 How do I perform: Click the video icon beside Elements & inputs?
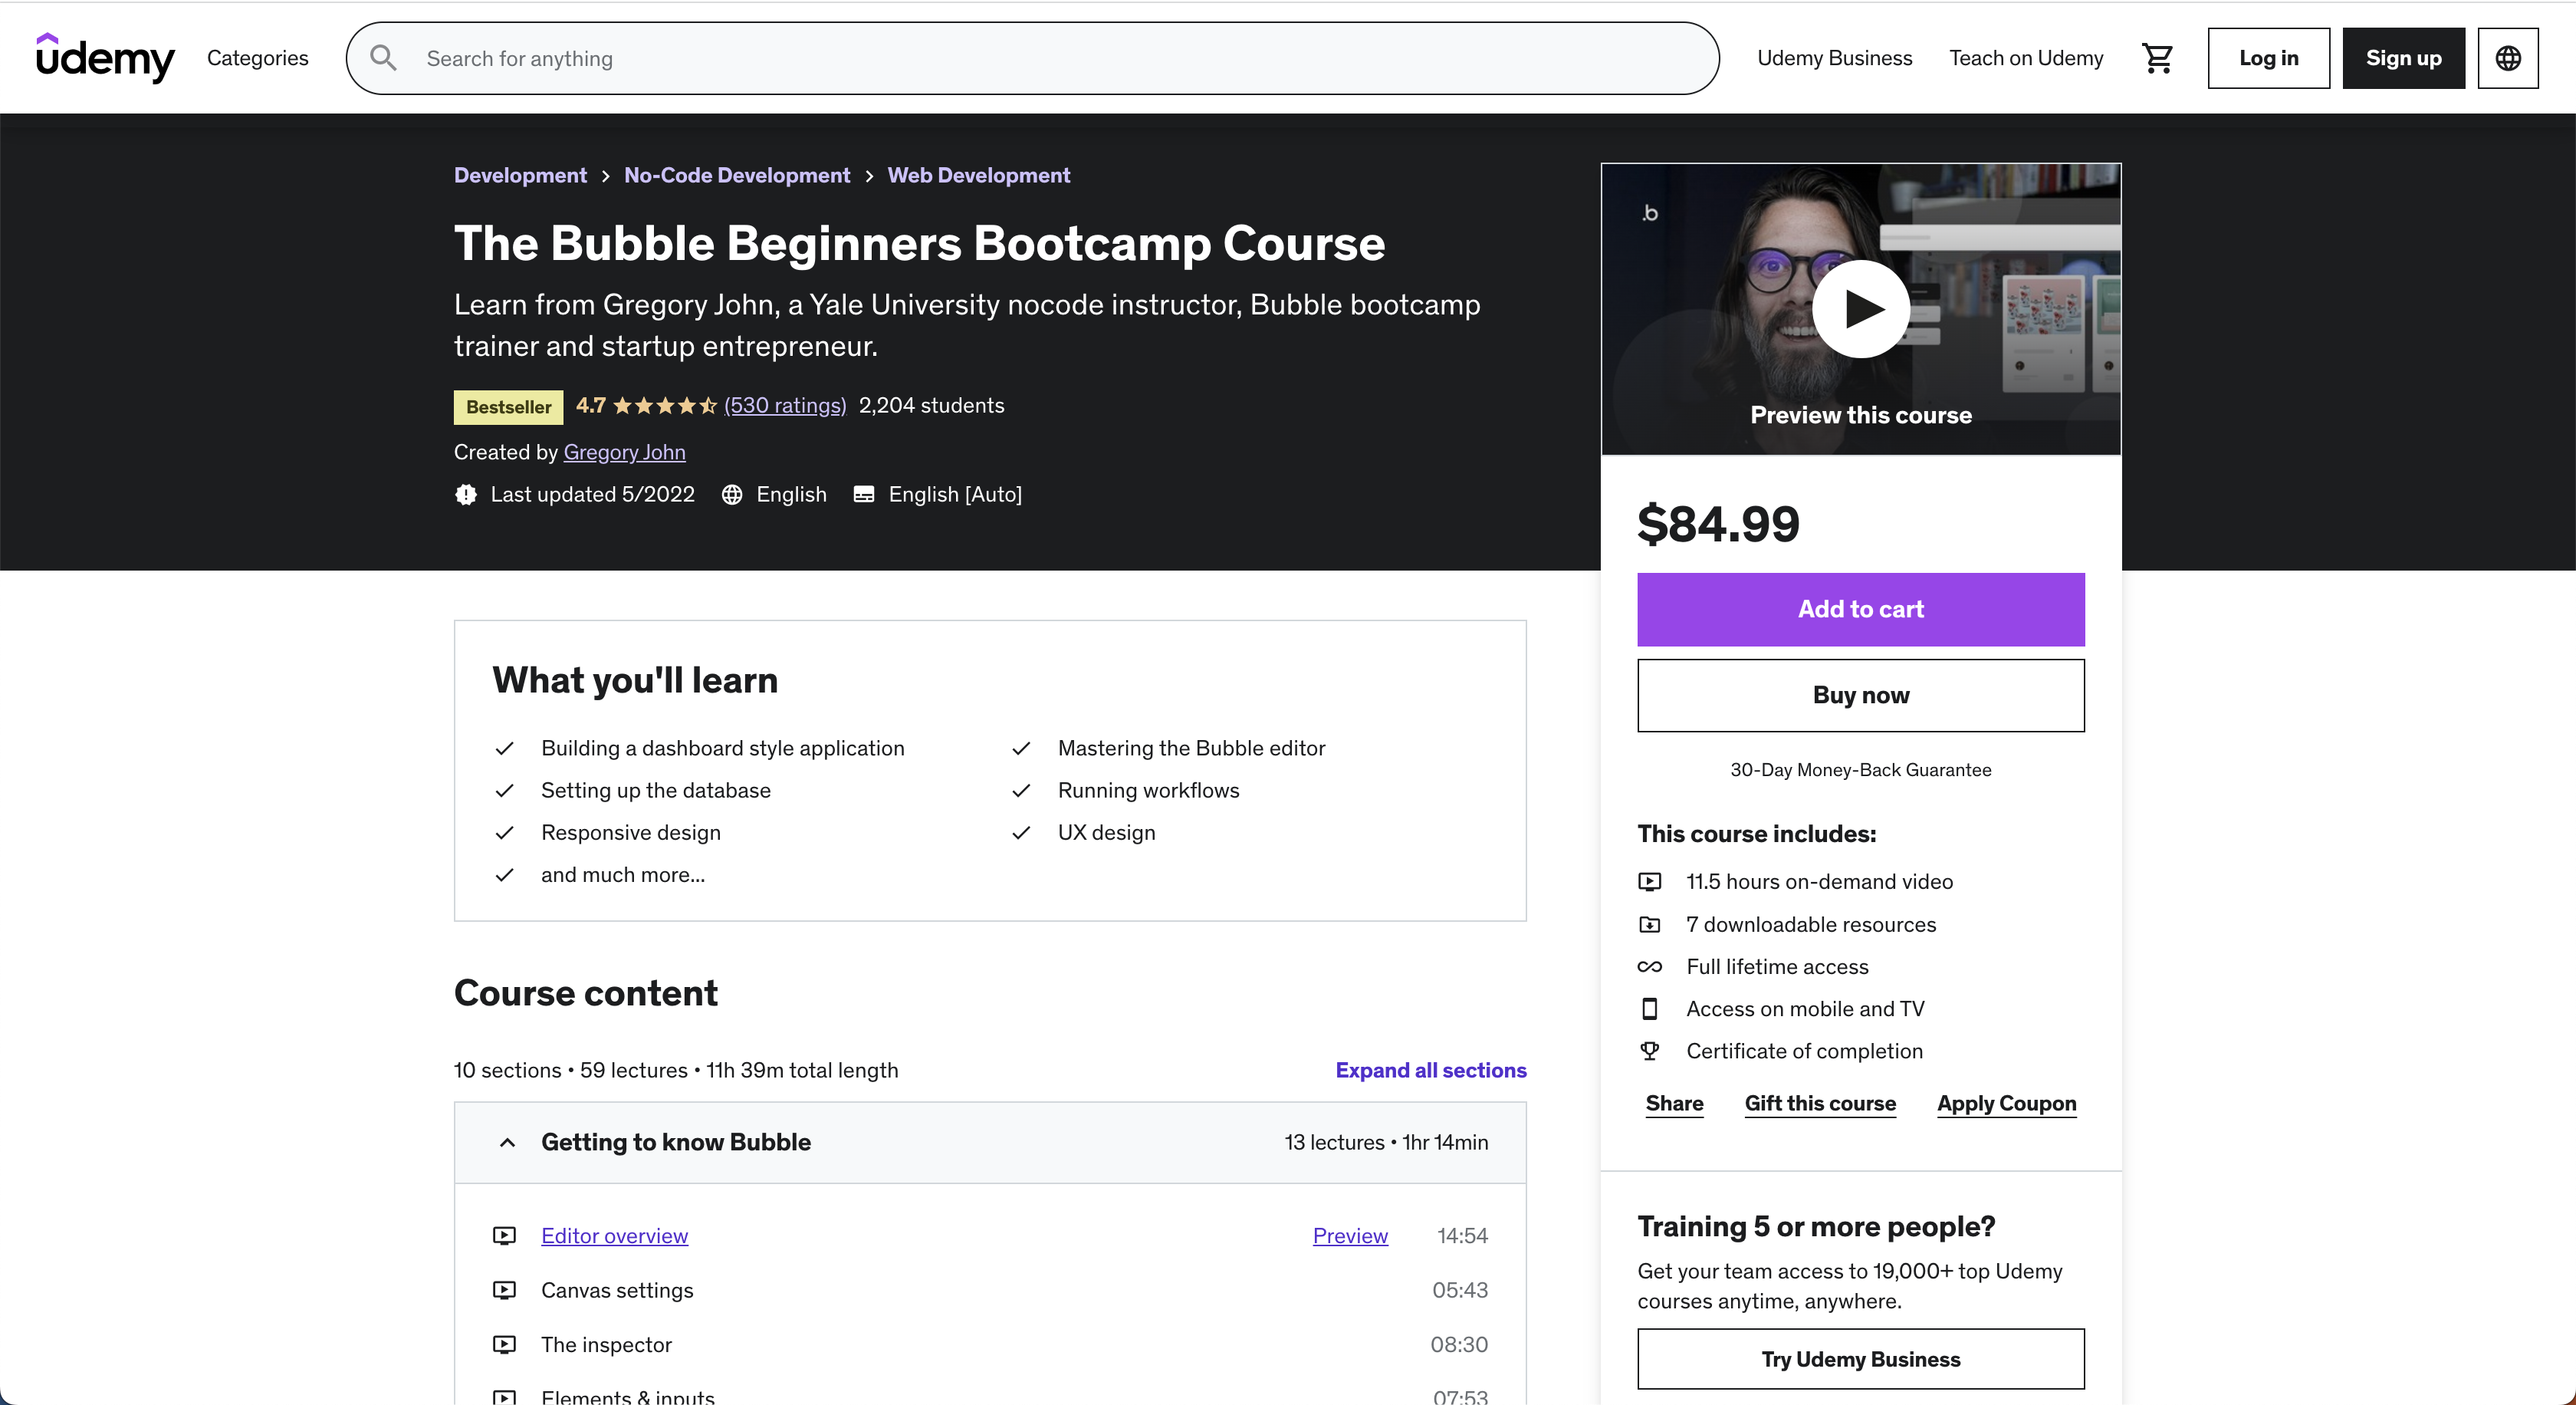tap(505, 1397)
